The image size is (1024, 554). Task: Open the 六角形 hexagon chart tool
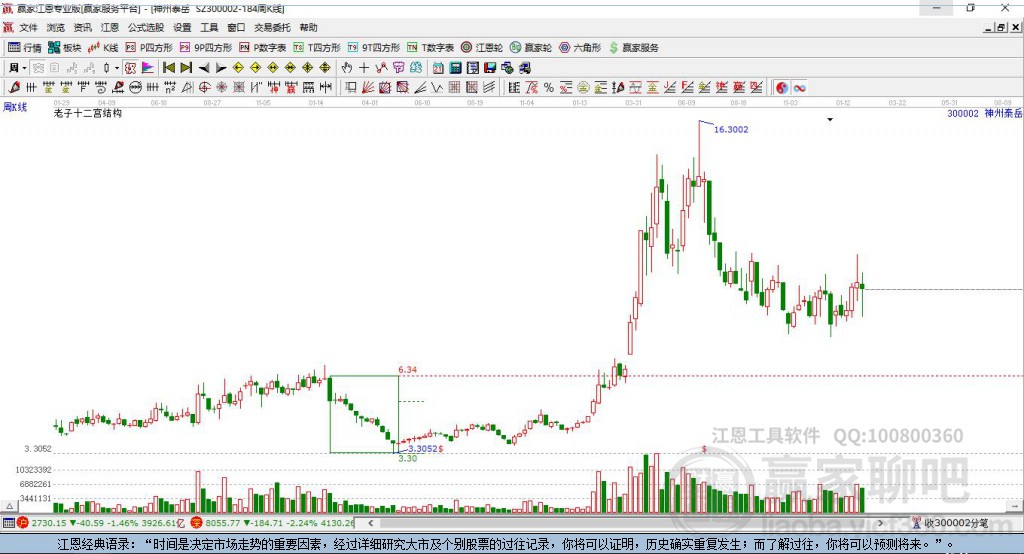(x=580, y=48)
